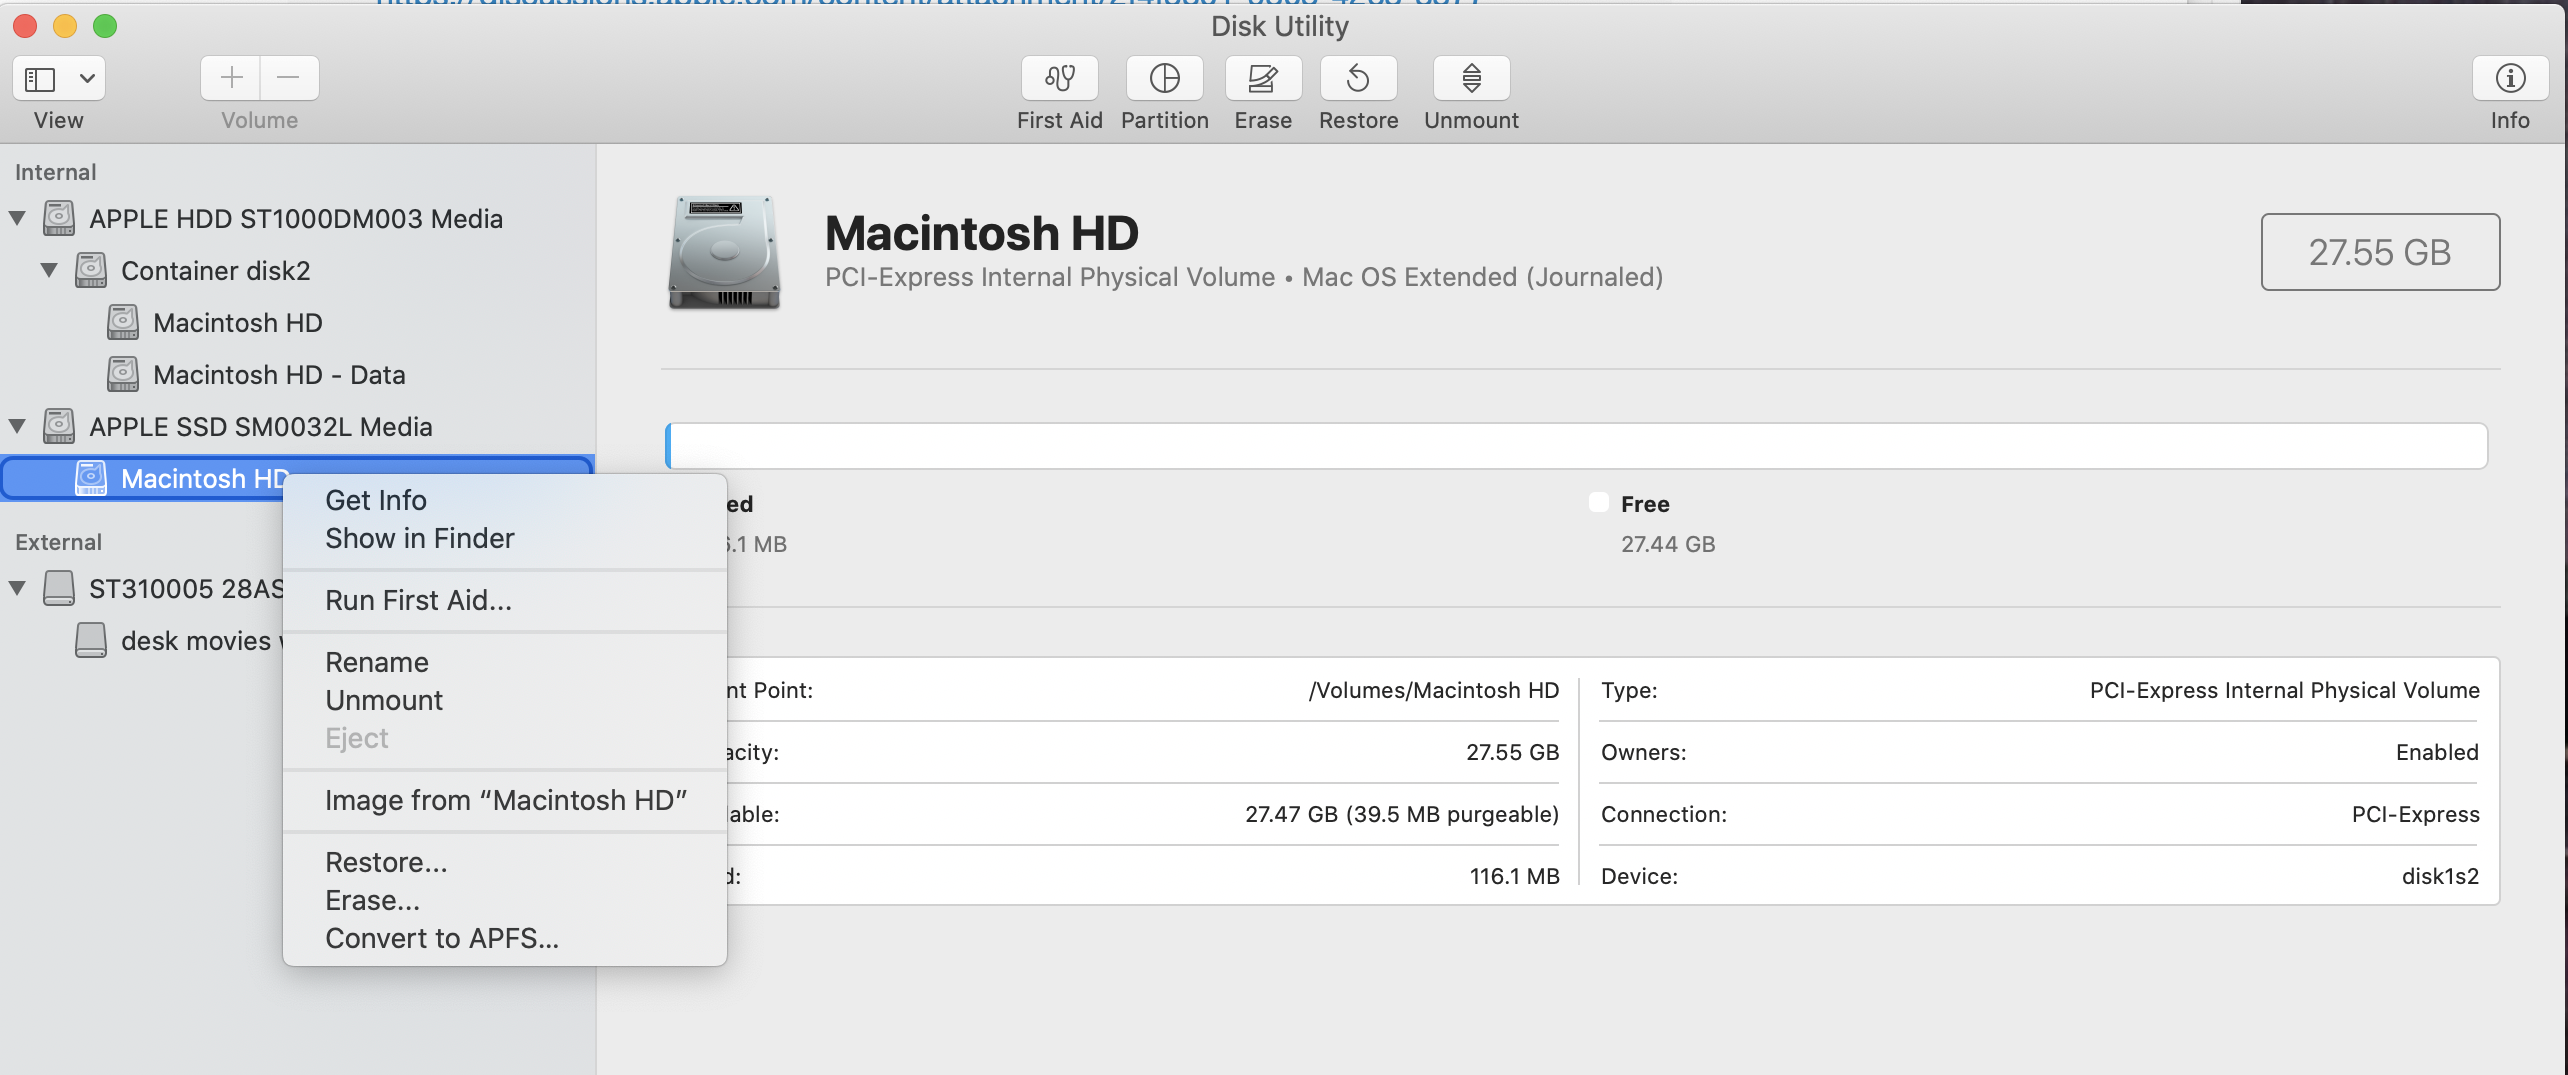This screenshot has width=2568, height=1075.
Task: Choose Get Info from the context menu
Action: click(x=505, y=500)
